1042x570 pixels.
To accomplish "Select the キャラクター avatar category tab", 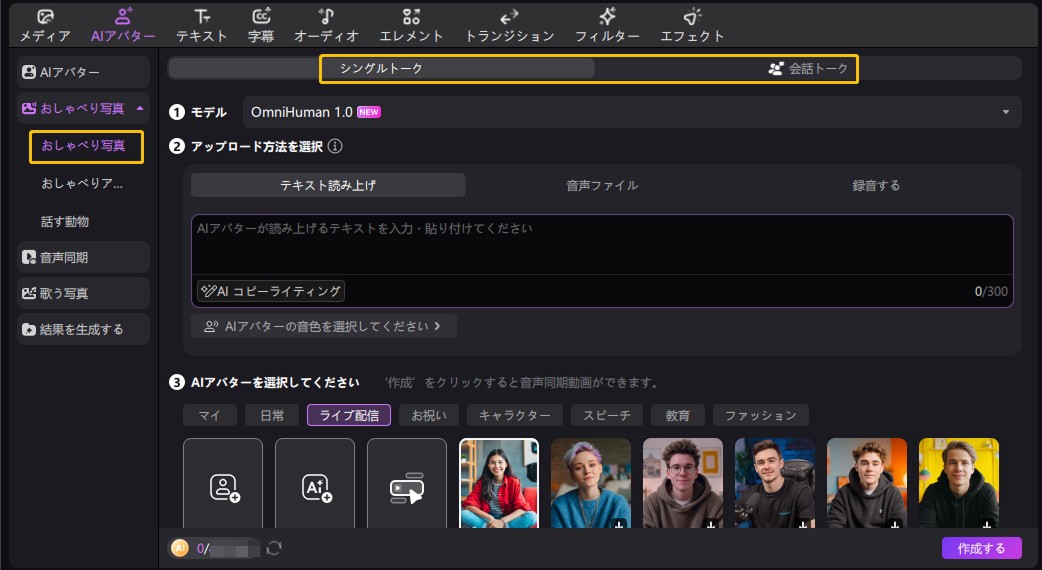I will (x=514, y=415).
